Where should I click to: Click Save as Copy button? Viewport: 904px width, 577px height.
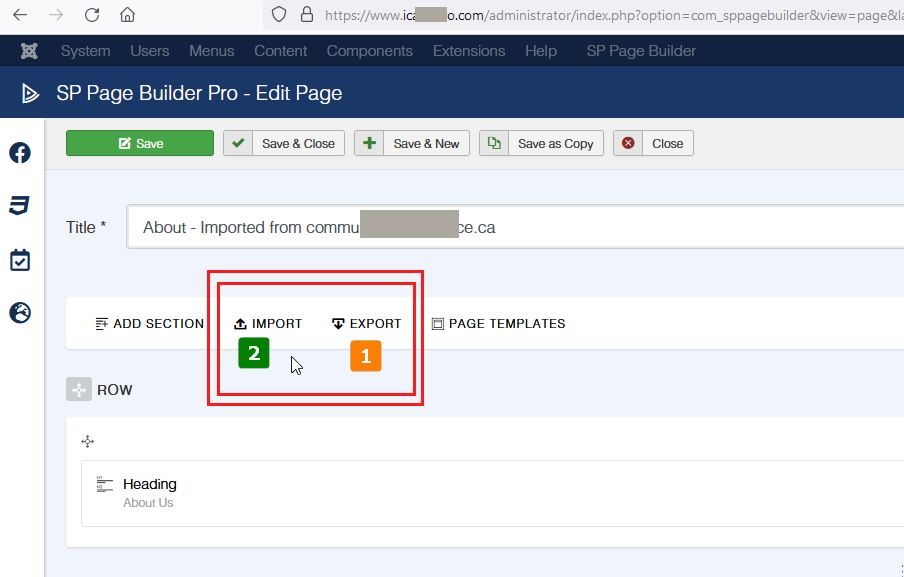541,143
